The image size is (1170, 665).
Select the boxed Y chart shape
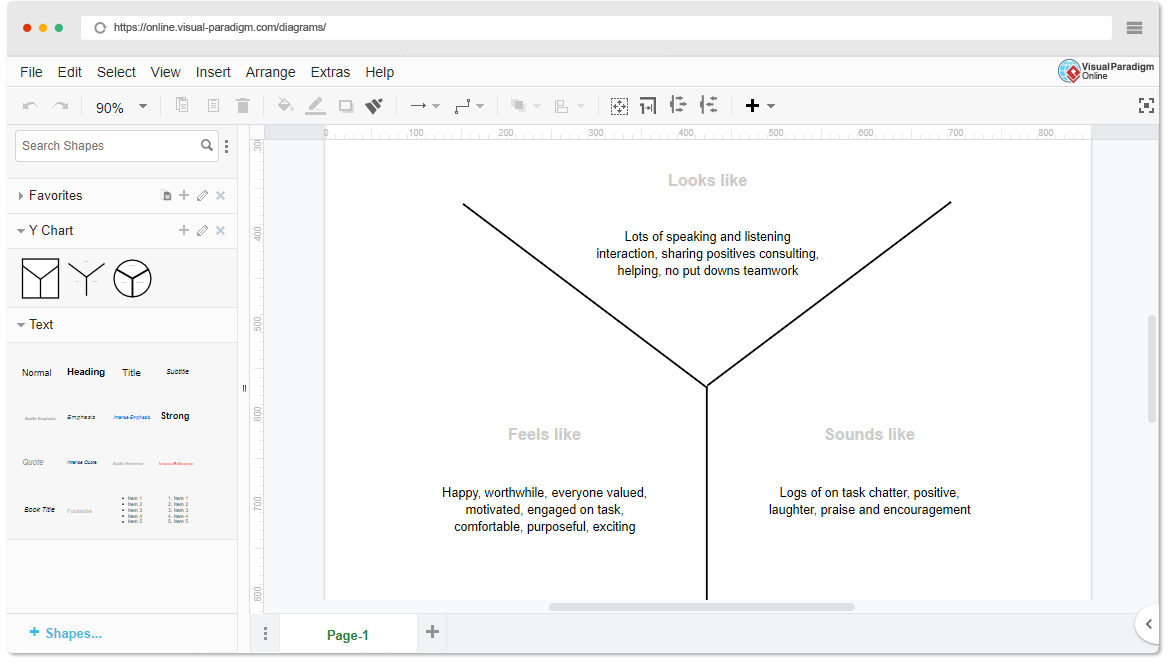coord(40,278)
